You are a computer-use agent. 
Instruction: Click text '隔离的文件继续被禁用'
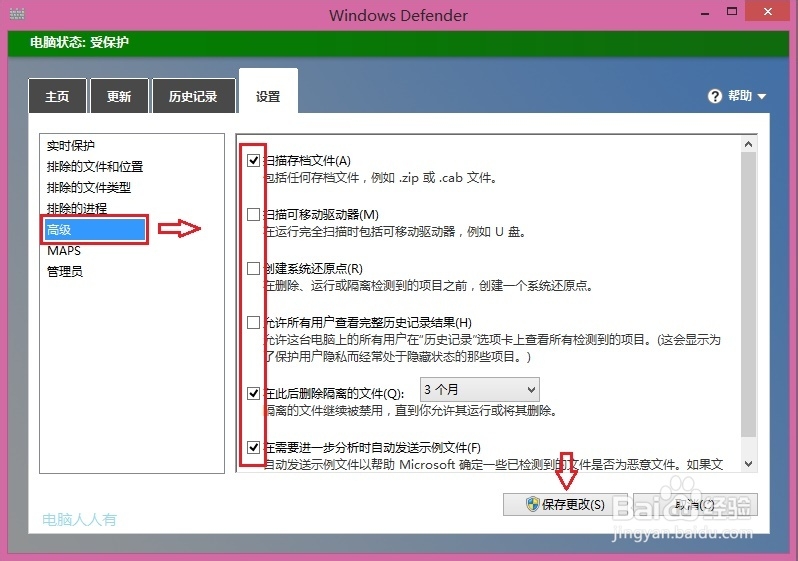pyautogui.click(x=324, y=410)
